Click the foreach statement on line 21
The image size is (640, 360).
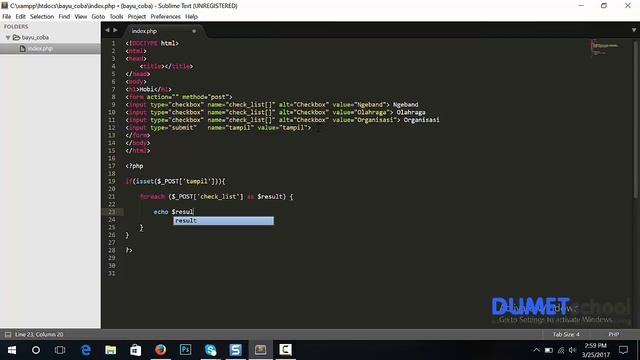[x=216, y=197]
